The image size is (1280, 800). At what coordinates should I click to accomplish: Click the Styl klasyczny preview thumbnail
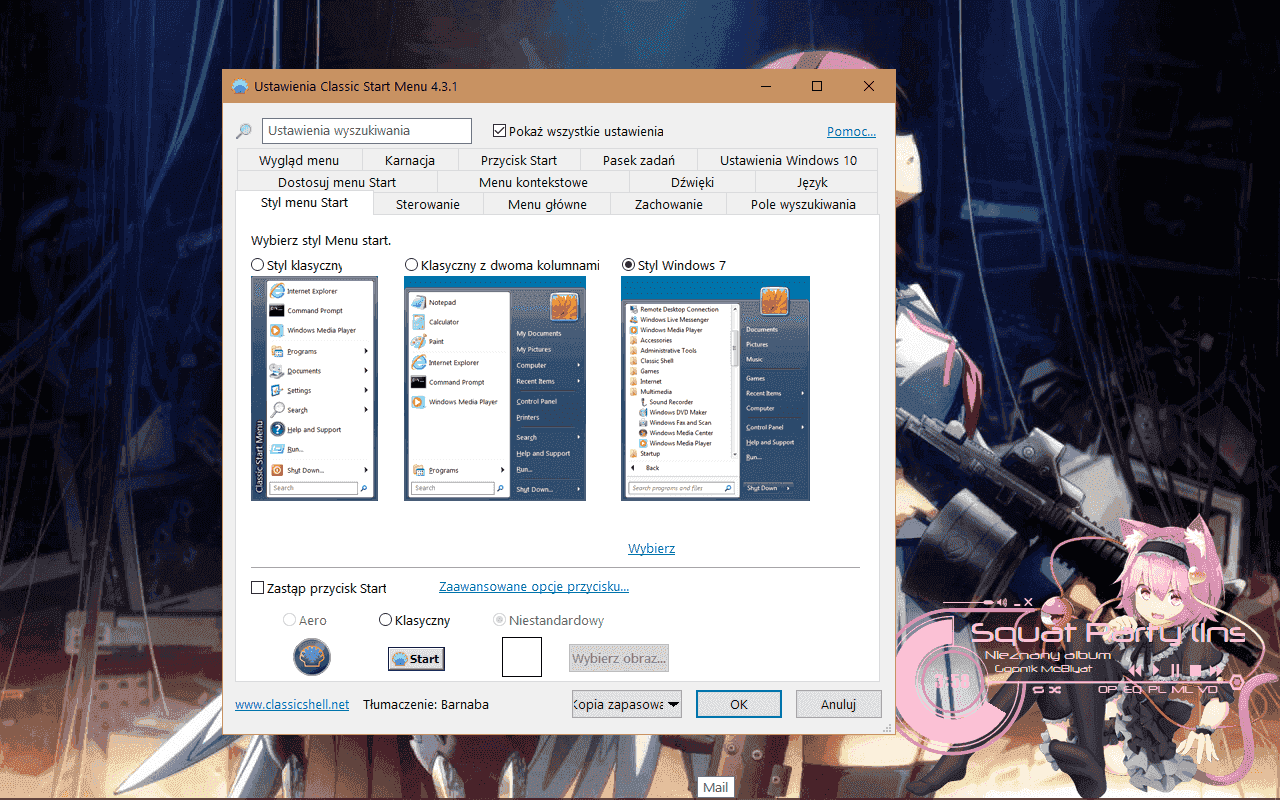(x=314, y=388)
